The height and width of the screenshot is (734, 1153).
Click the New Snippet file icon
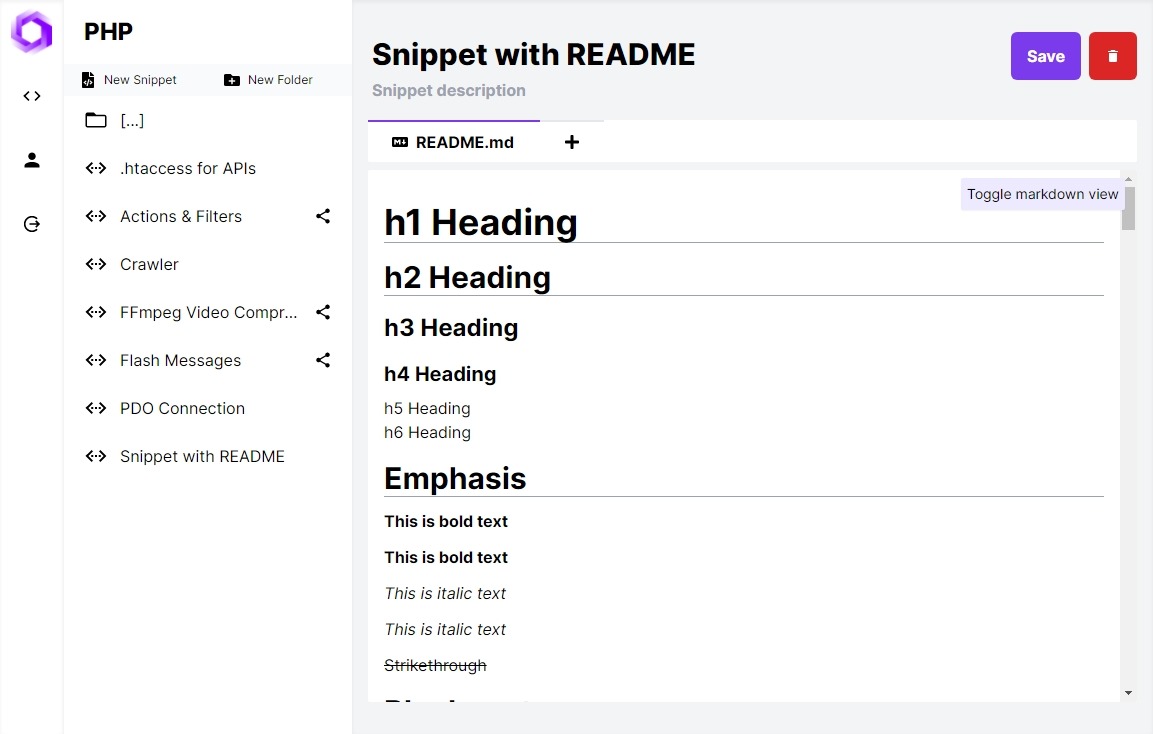click(x=89, y=79)
